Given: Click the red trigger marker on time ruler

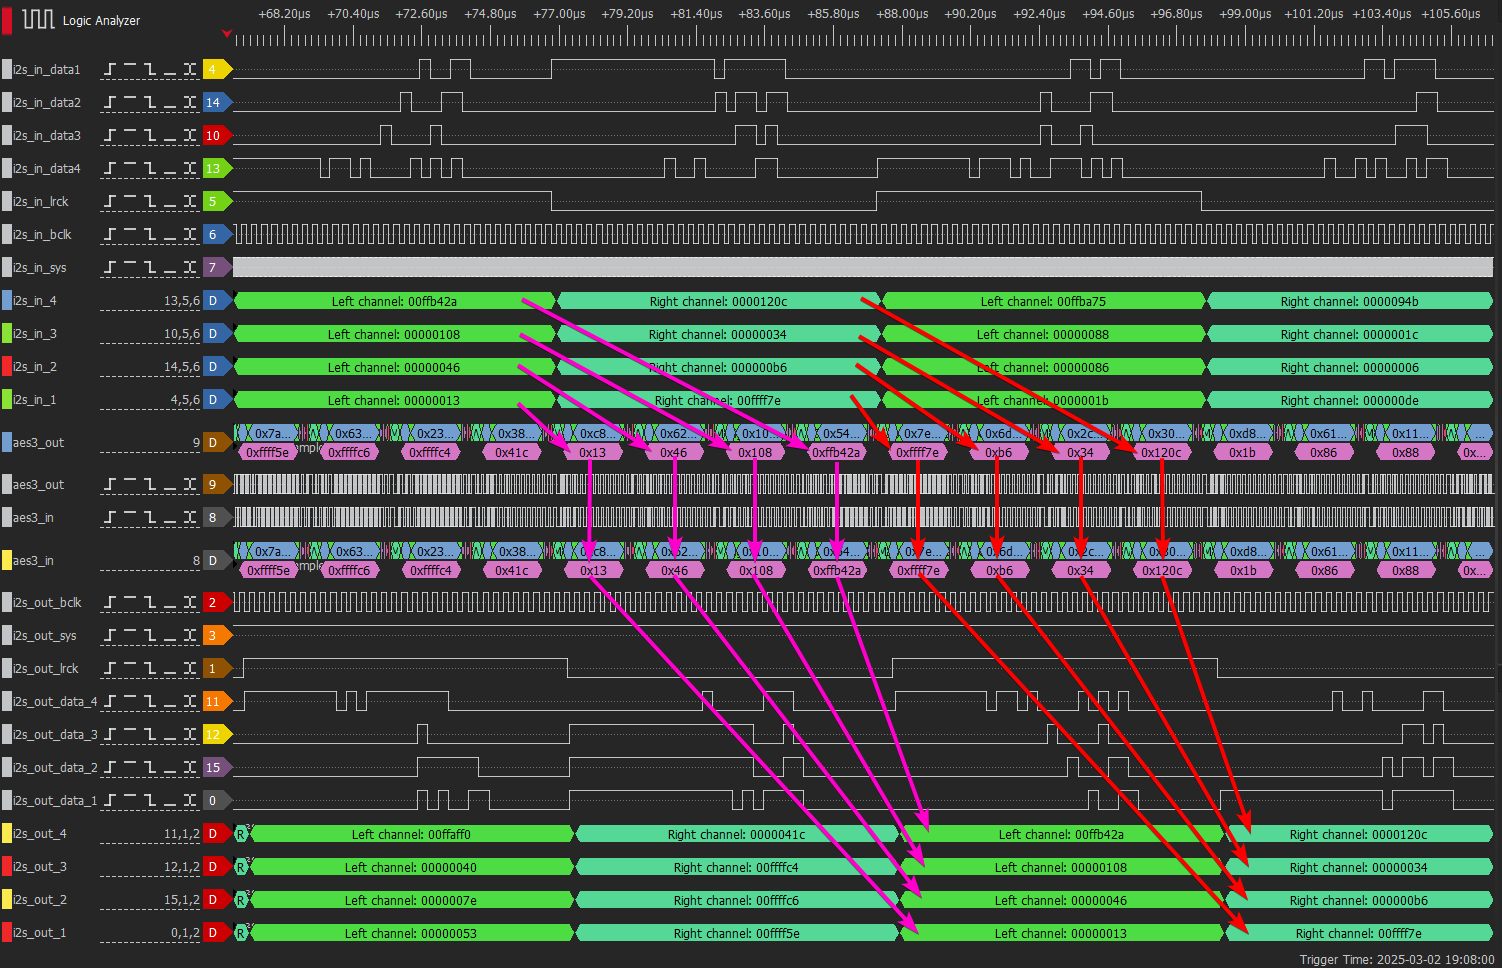Looking at the screenshot, I should click(x=227, y=35).
